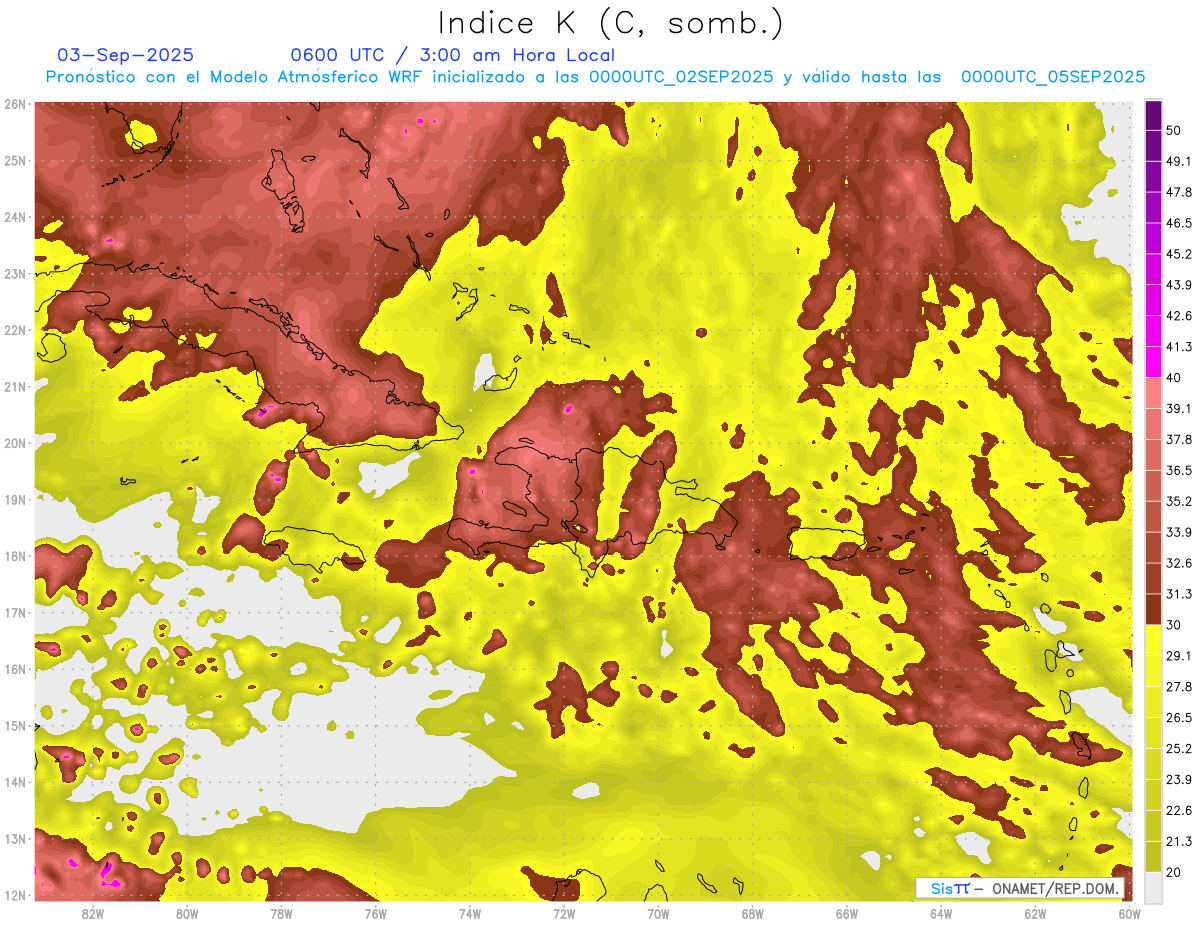The image size is (1200, 927).
Task: Click the colorbar value 20
Action: coord(1175,872)
